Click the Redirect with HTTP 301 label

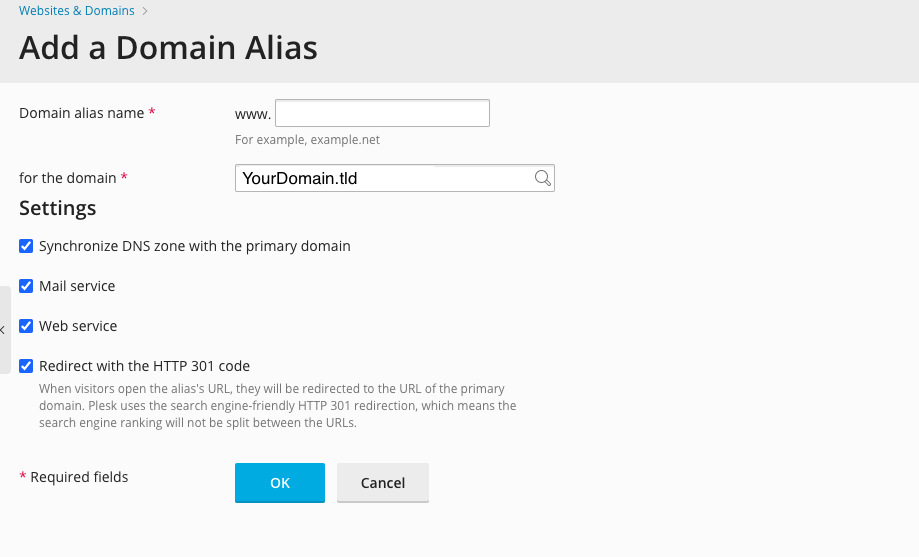click(x=144, y=366)
